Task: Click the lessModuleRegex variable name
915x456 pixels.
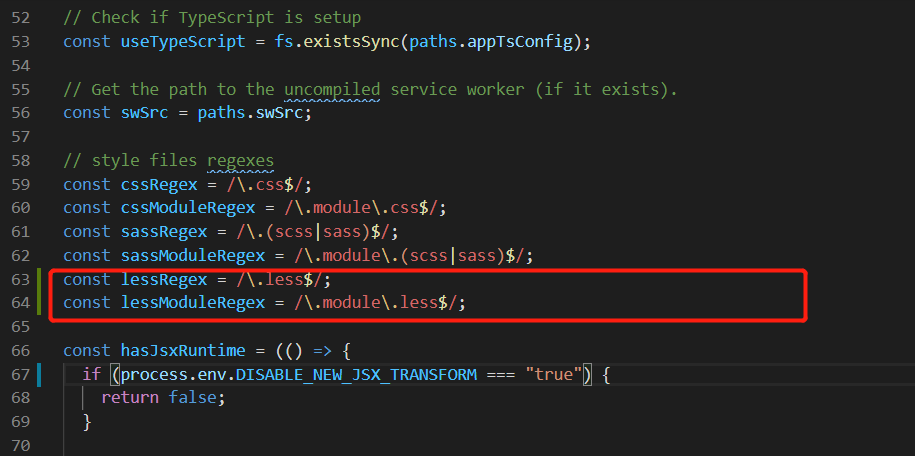Action: pyautogui.click(x=193, y=304)
